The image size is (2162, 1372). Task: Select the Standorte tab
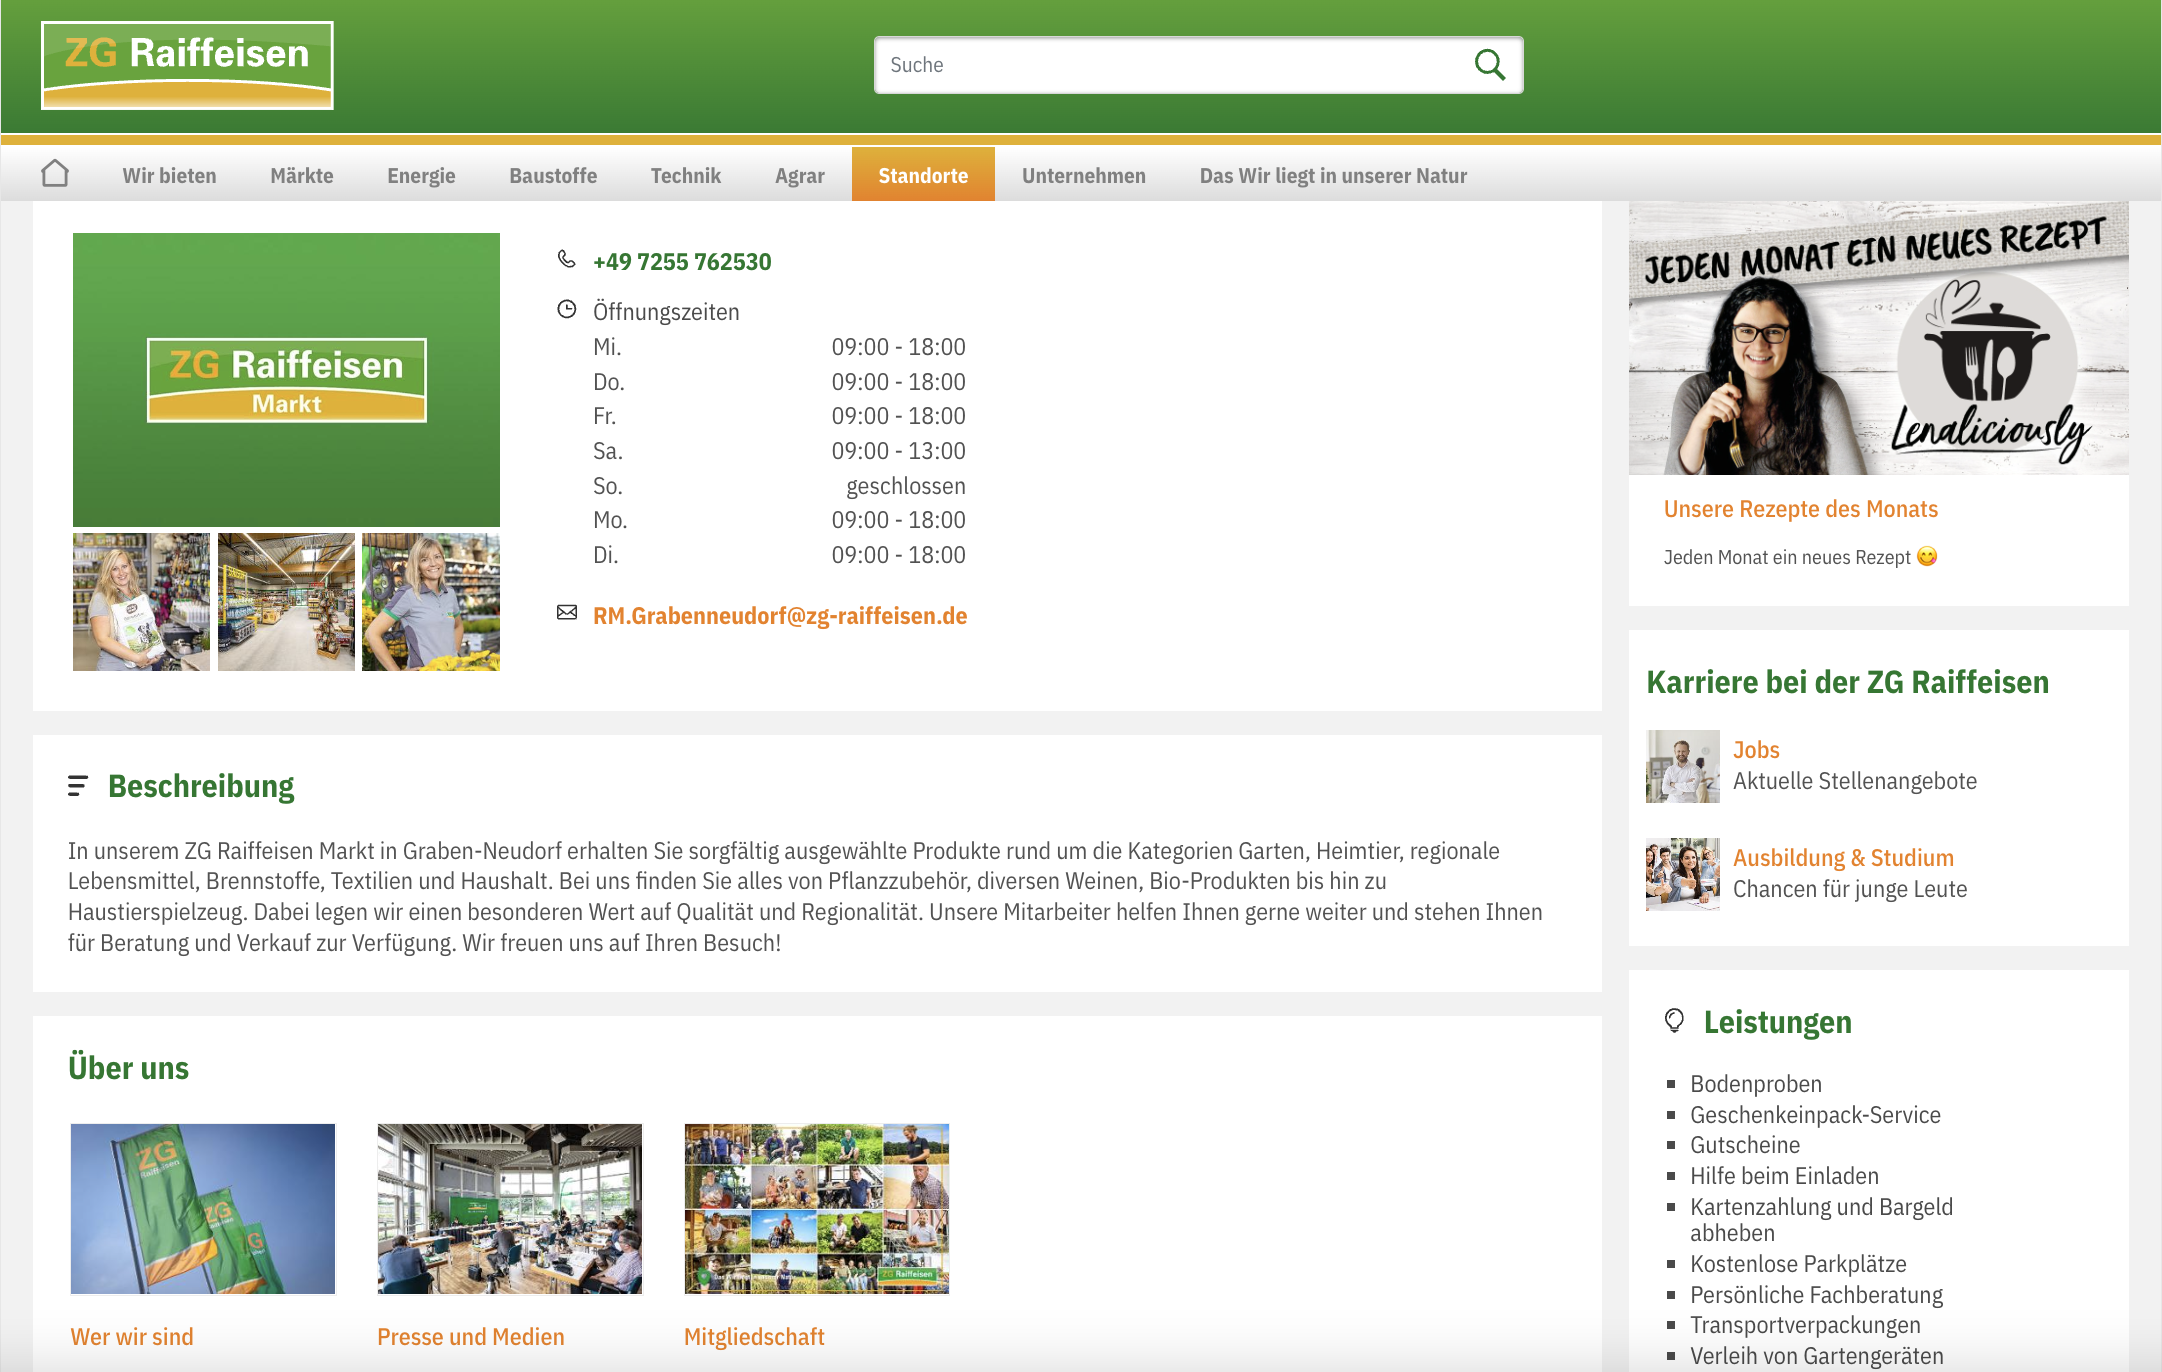click(922, 176)
